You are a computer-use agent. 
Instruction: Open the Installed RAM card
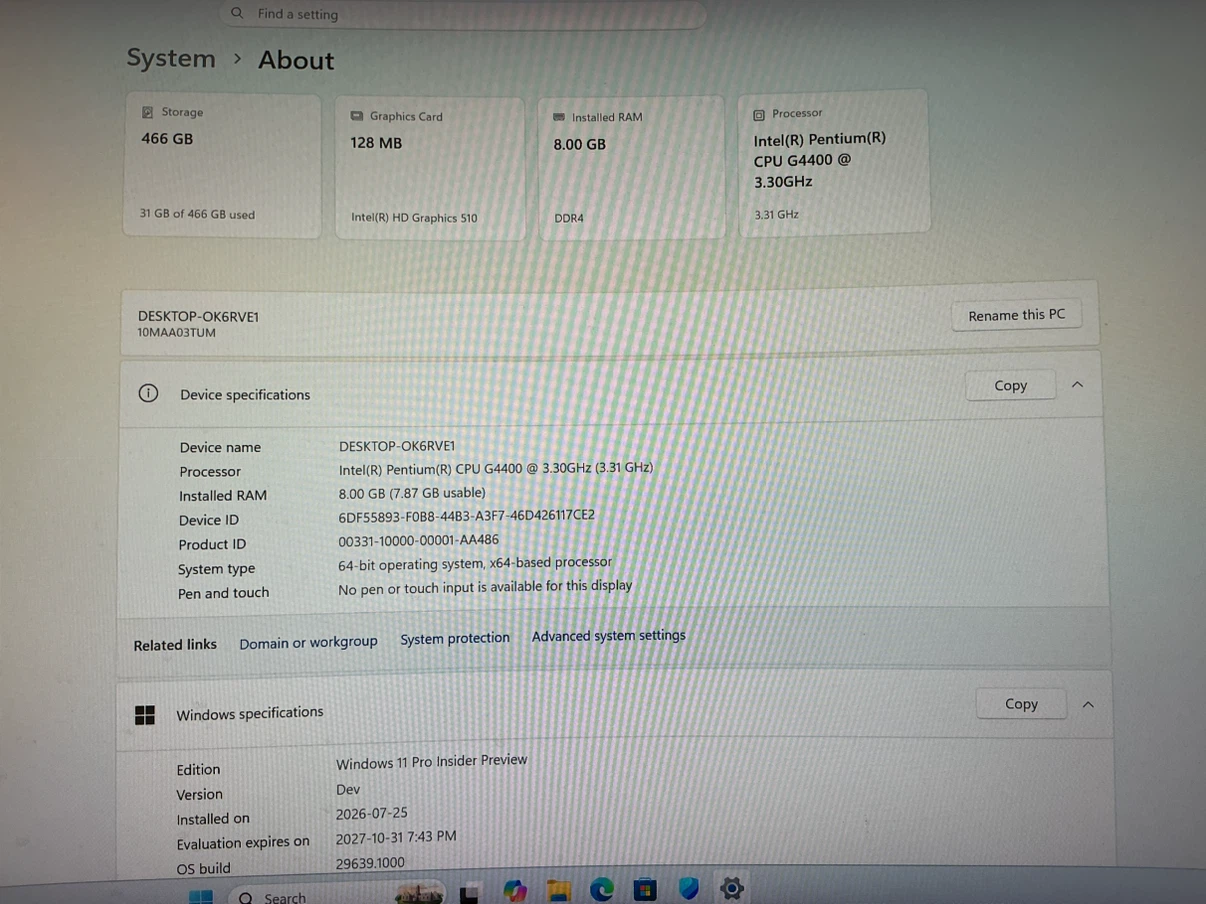click(632, 168)
